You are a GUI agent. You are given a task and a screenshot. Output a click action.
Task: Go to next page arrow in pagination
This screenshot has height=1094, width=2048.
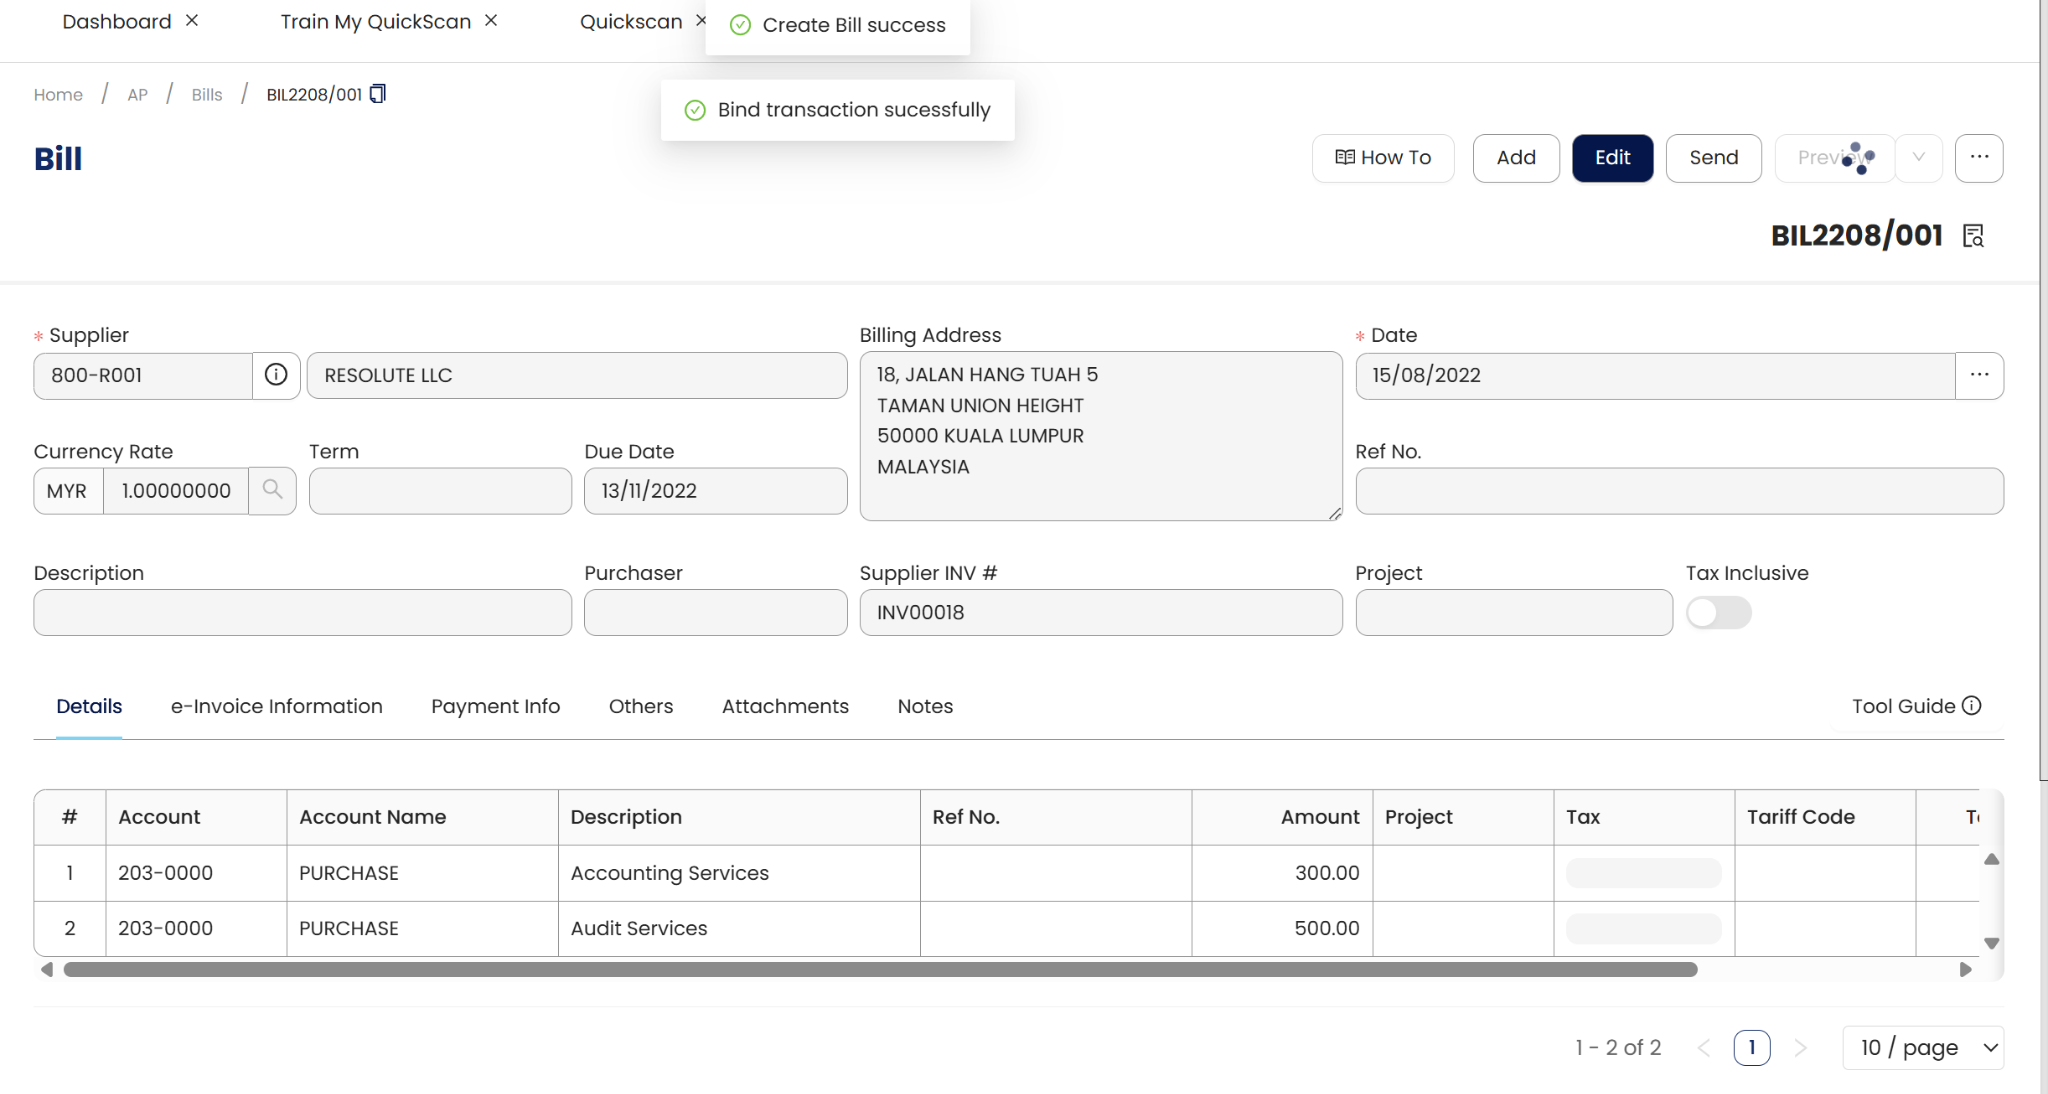click(x=1800, y=1047)
